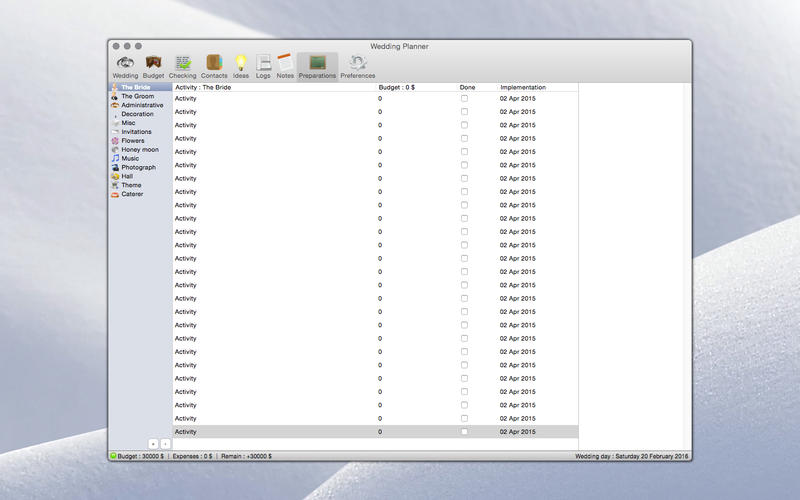The width and height of the screenshot is (800, 500).
Task: Select the Music note icon
Action: 115,158
